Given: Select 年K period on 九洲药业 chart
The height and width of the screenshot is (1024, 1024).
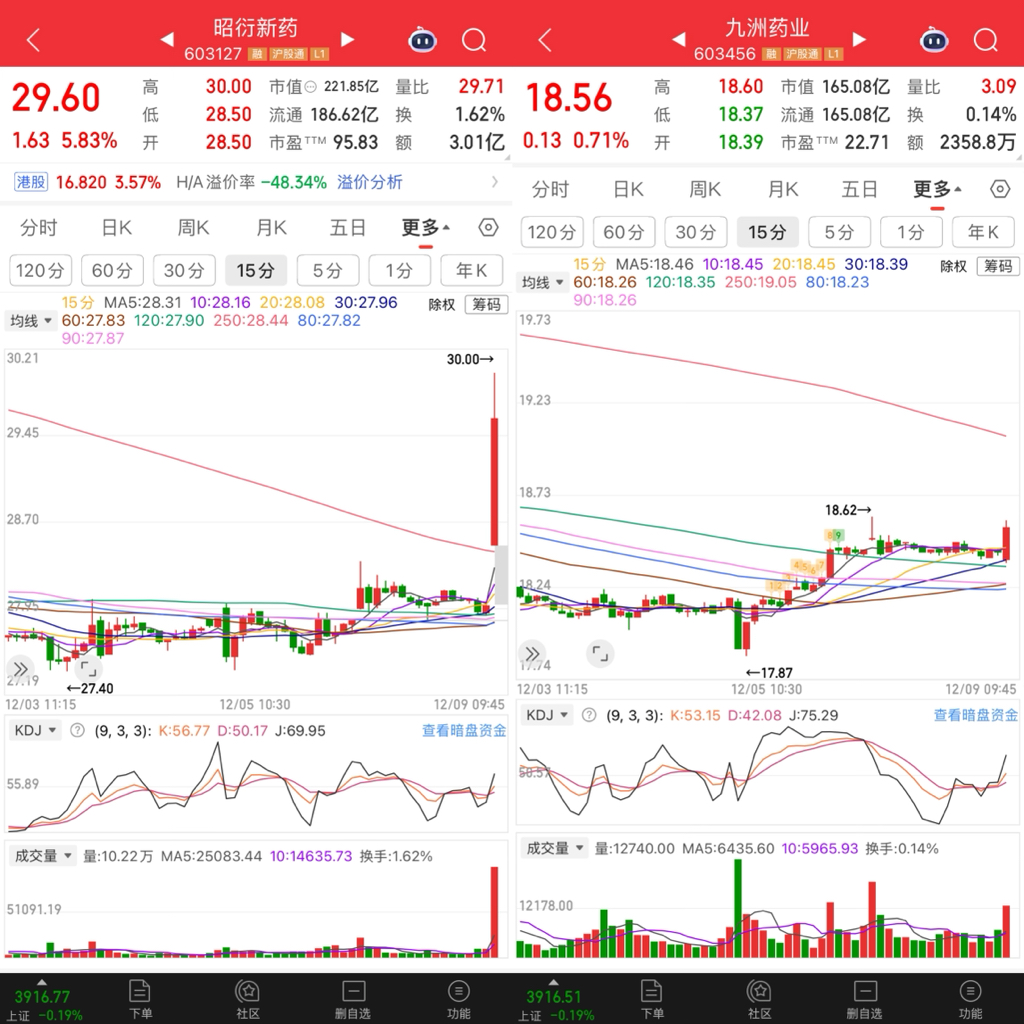Looking at the screenshot, I should [x=983, y=232].
